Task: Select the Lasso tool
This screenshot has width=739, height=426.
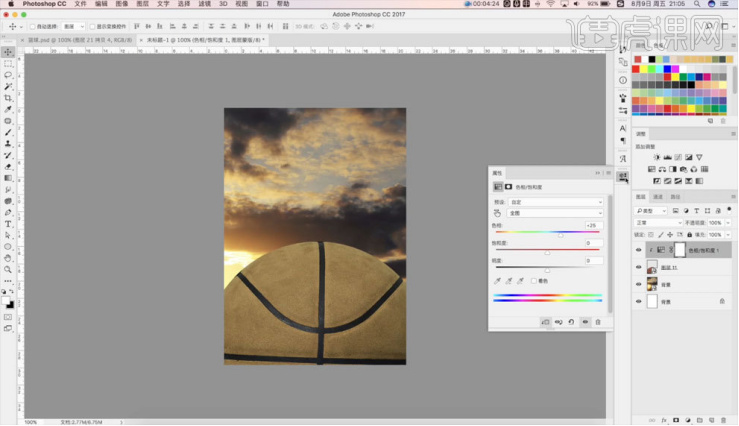Action: [x=8, y=75]
